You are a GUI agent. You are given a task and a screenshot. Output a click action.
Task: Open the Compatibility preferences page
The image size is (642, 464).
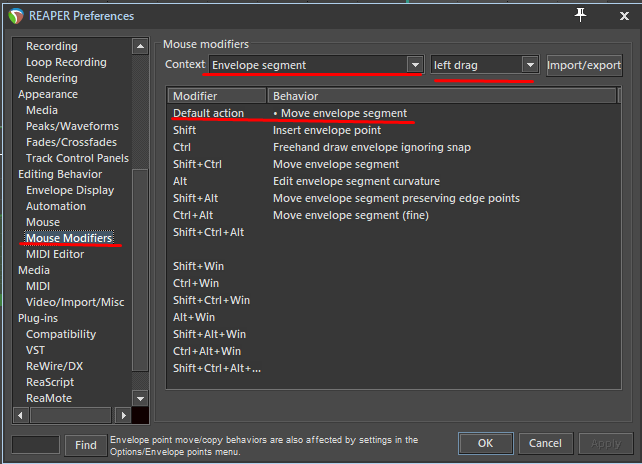coord(61,334)
